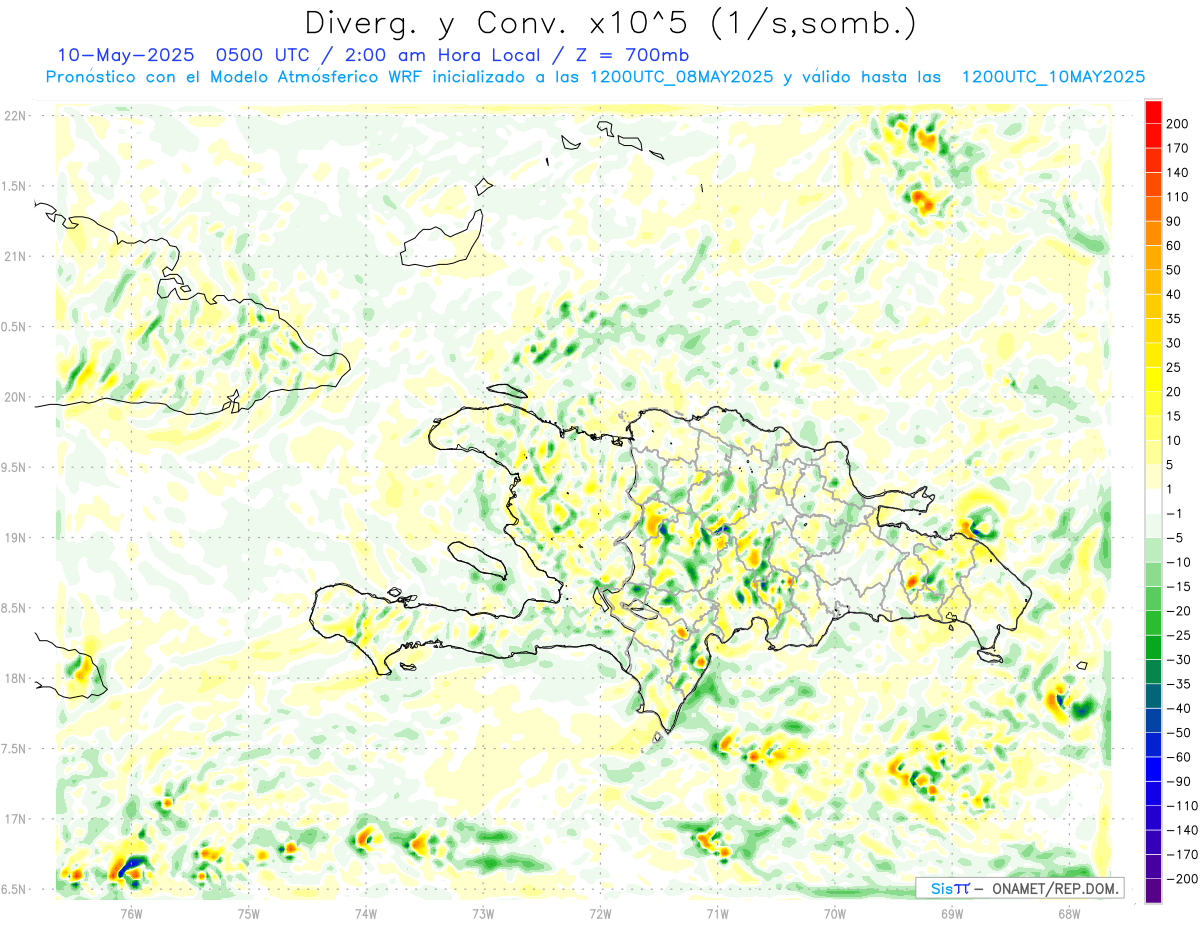The width and height of the screenshot is (1200, 927).
Task: Click the positive '35' colorbar label
Action: 1174,318
